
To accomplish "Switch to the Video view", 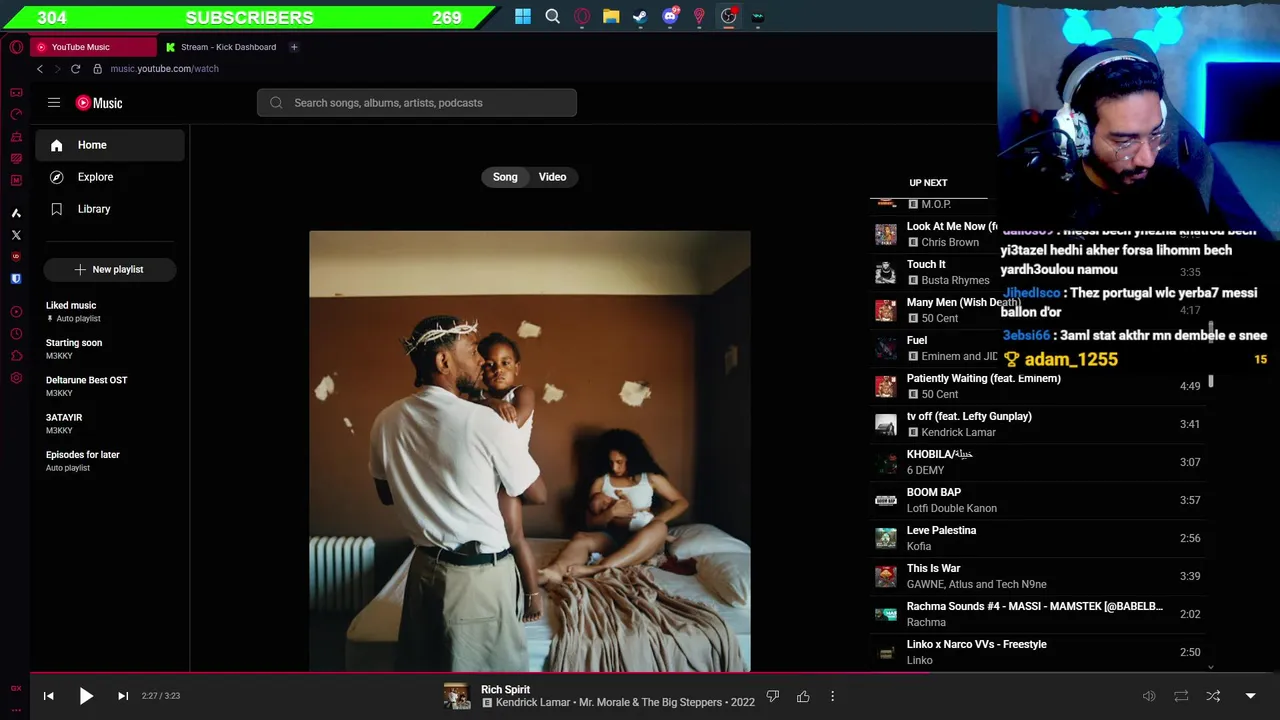I will click(x=552, y=177).
